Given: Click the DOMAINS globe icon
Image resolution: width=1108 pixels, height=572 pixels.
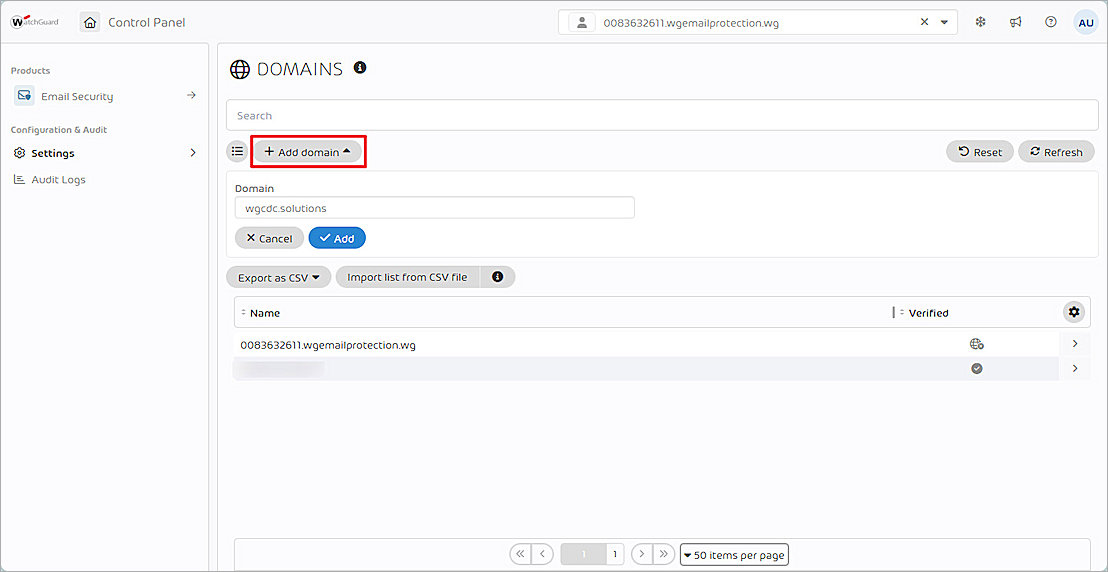Looking at the screenshot, I should click(x=240, y=69).
